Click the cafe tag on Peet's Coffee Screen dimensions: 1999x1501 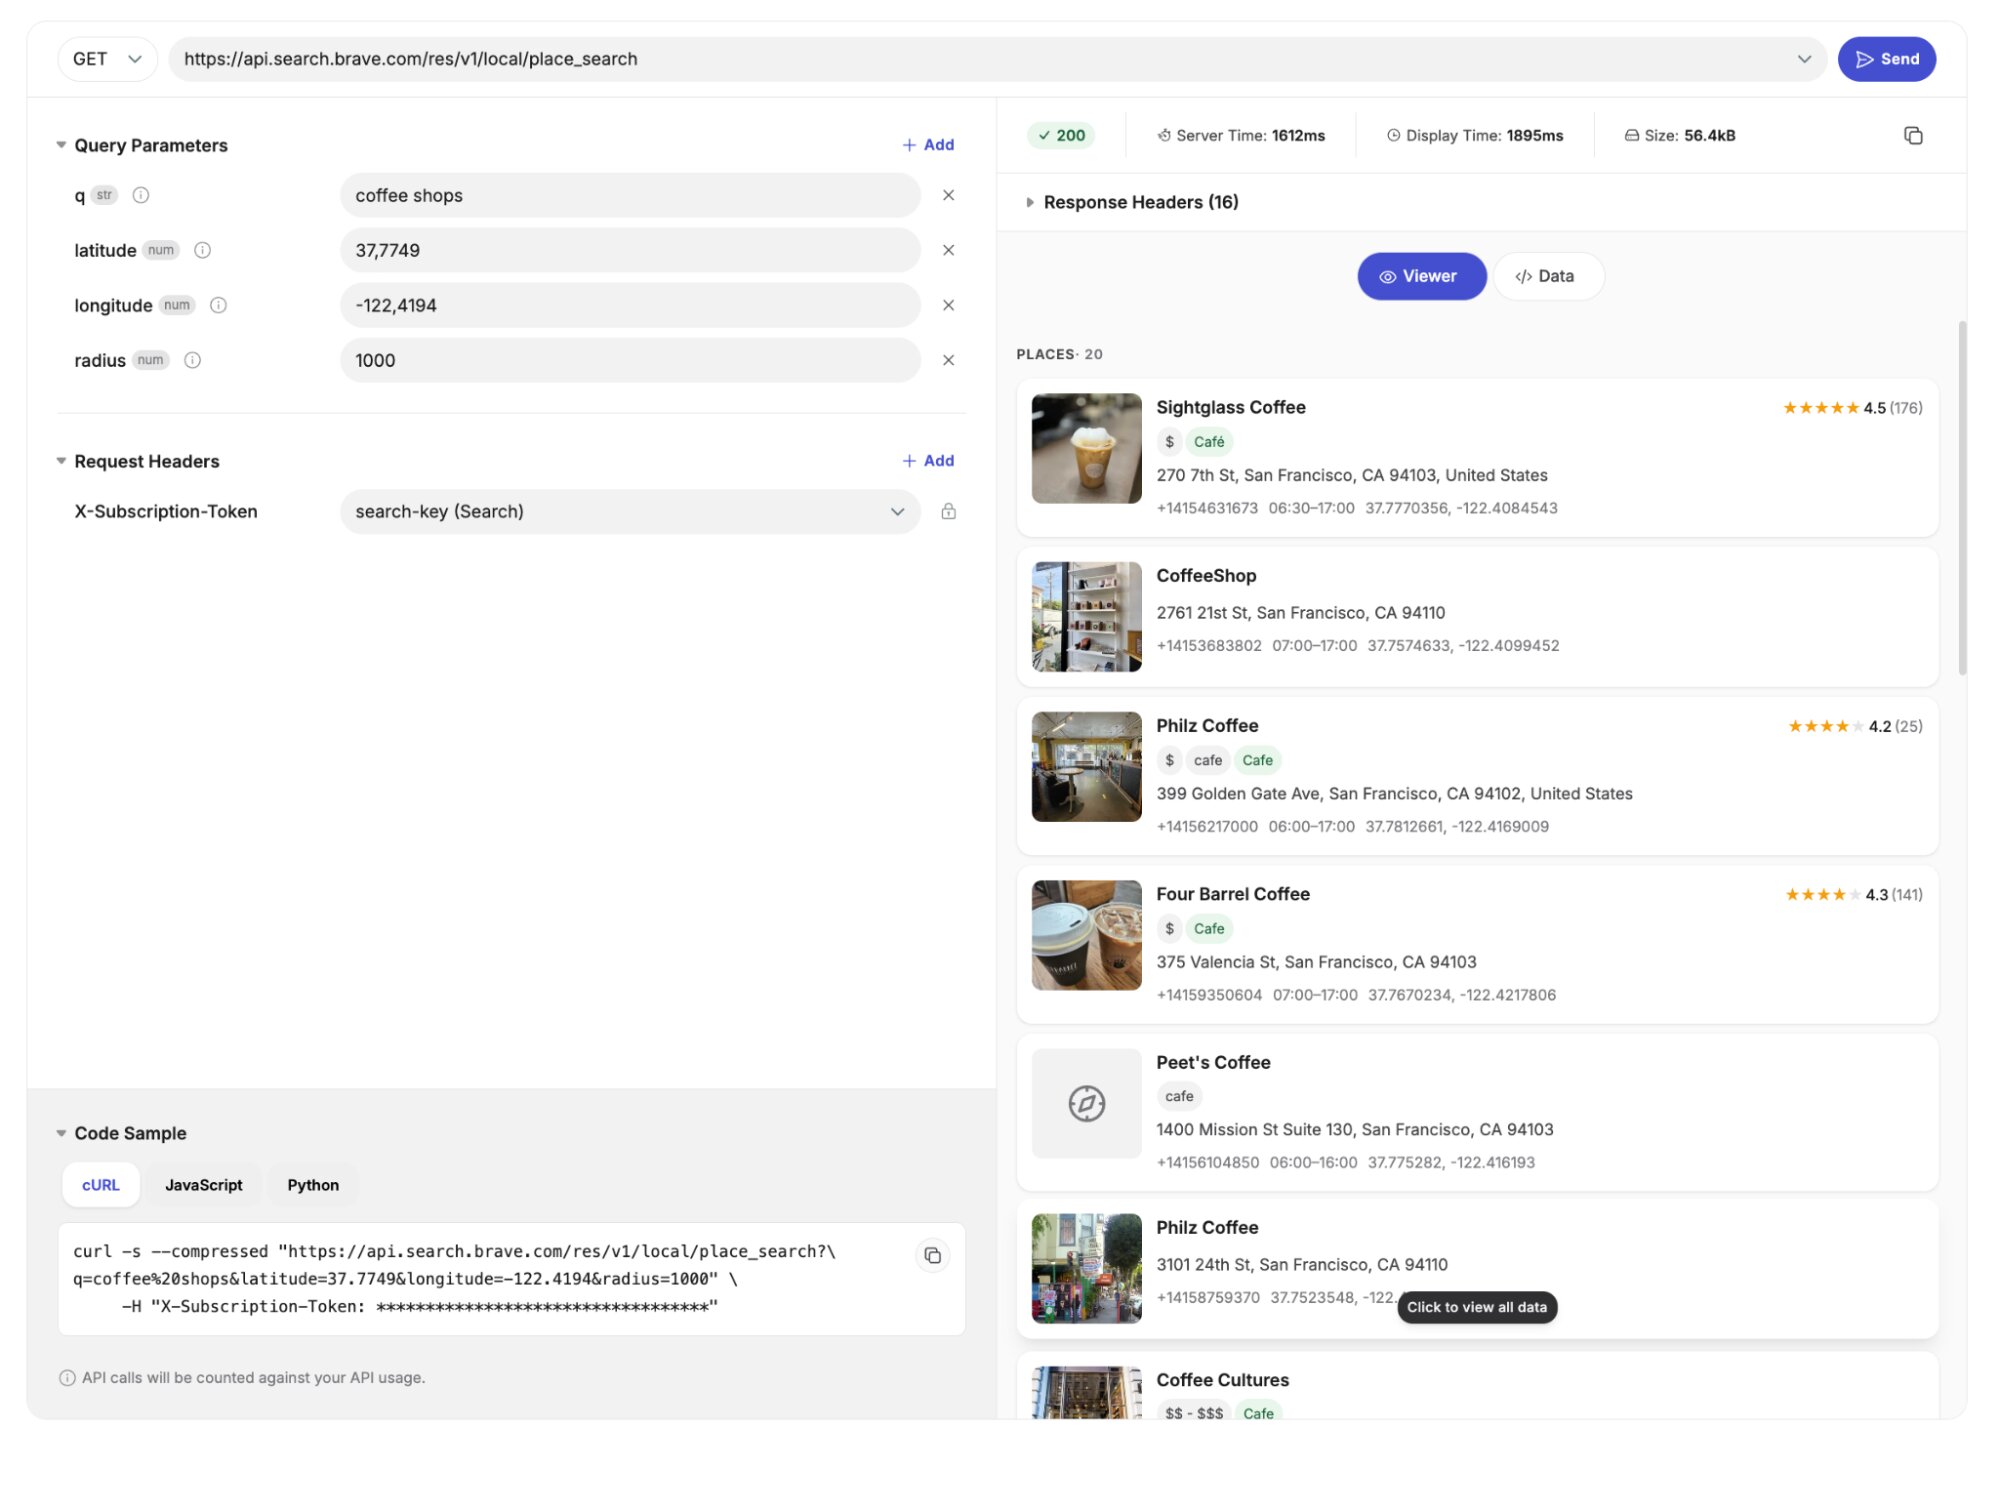pos(1179,1096)
